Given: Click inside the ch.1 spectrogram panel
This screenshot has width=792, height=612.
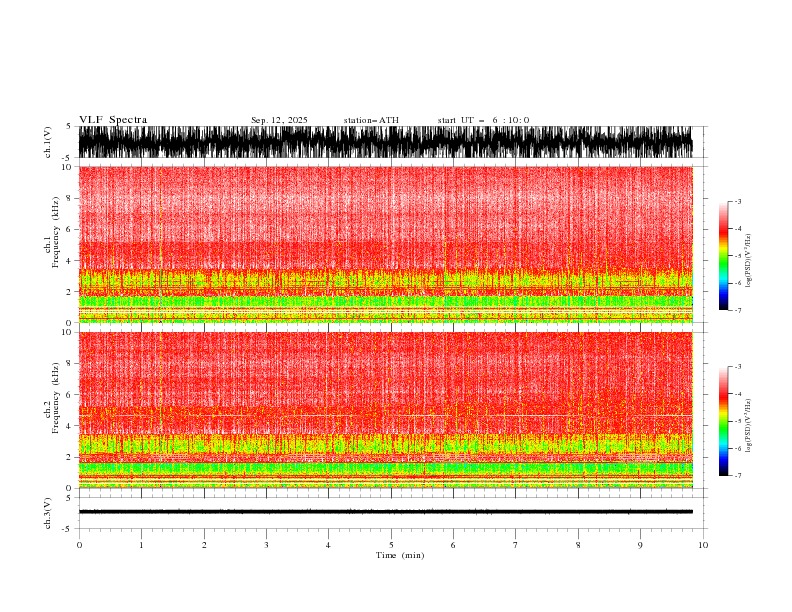Looking at the screenshot, I should (x=385, y=244).
